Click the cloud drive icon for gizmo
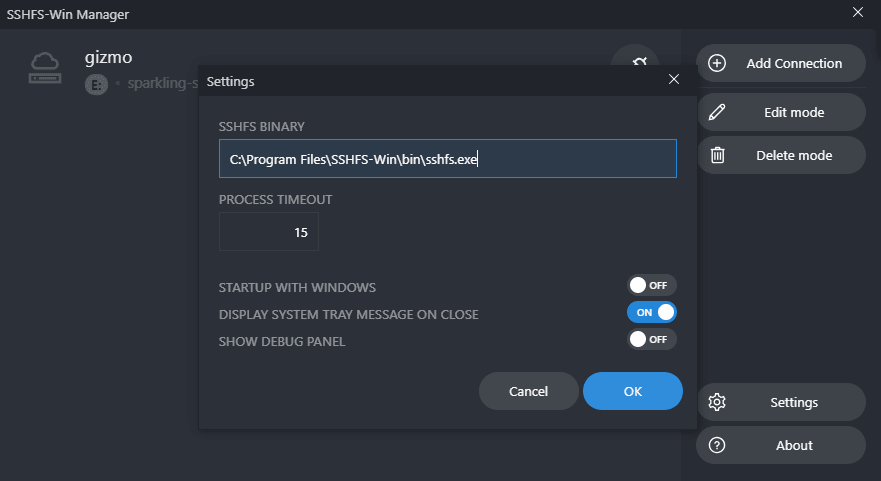This screenshot has height=481, width=881. pos(45,68)
